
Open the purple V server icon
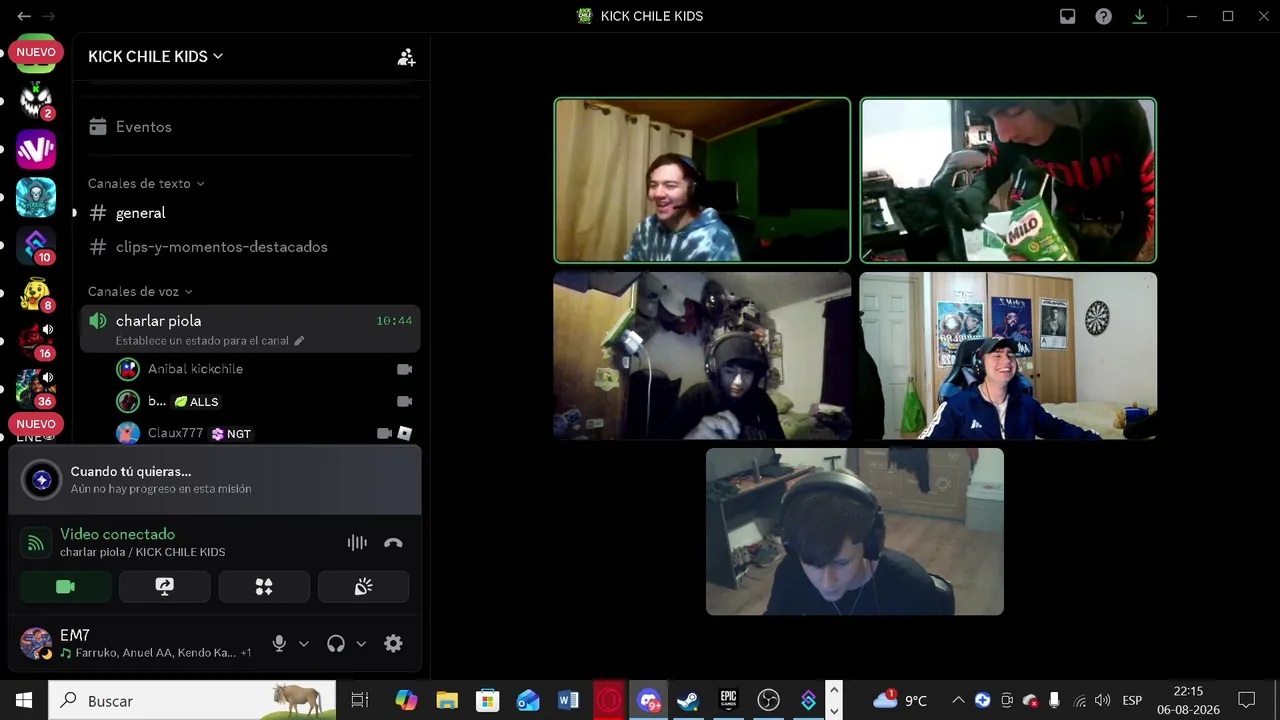36,149
